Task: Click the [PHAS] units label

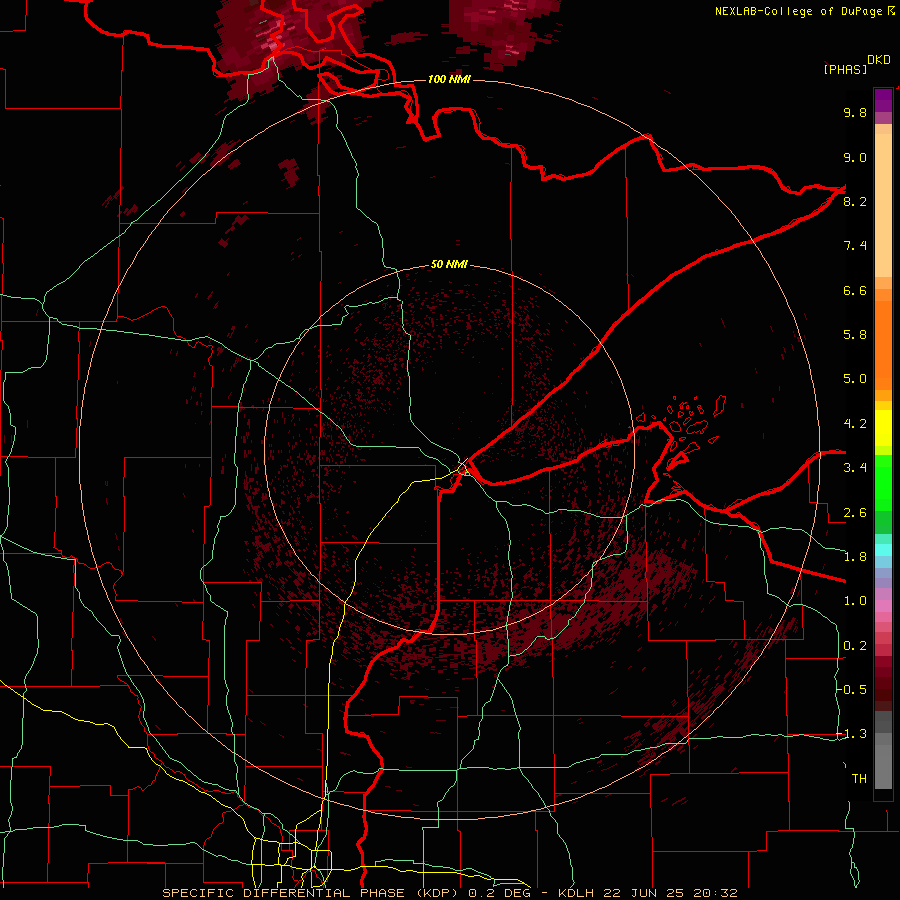Action: (x=845, y=69)
